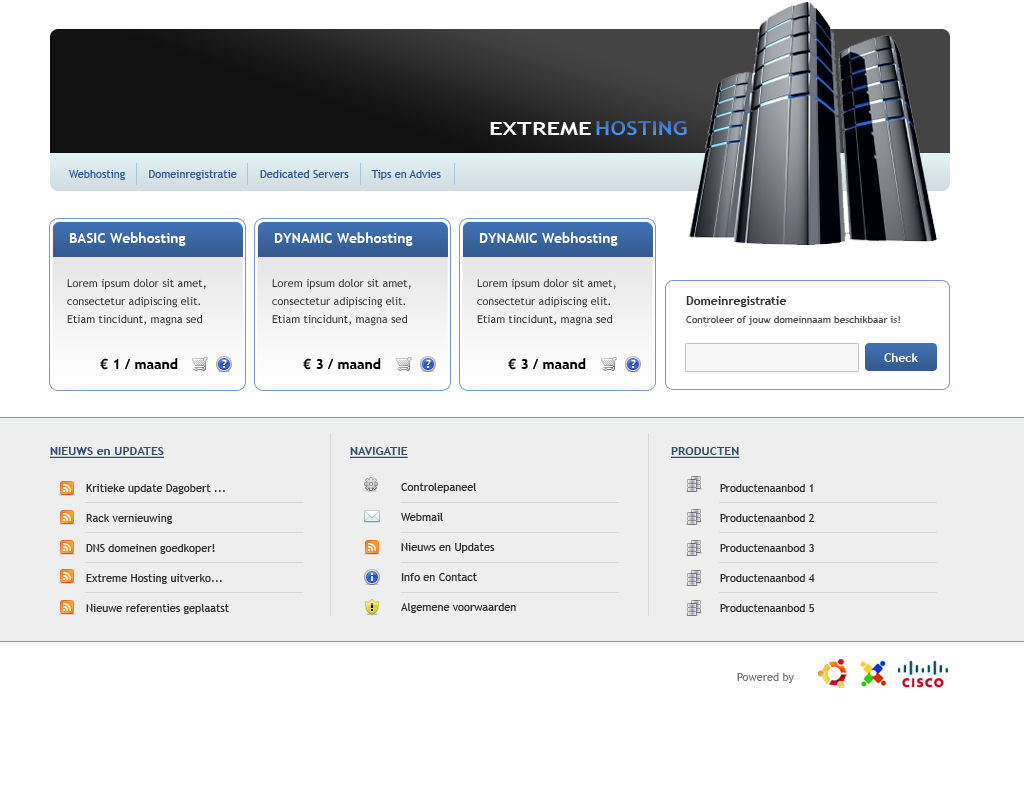Viewport: 1024px width, 800px height.
Task: Click the help icon in BASIC Webhosting card
Action: tap(224, 364)
